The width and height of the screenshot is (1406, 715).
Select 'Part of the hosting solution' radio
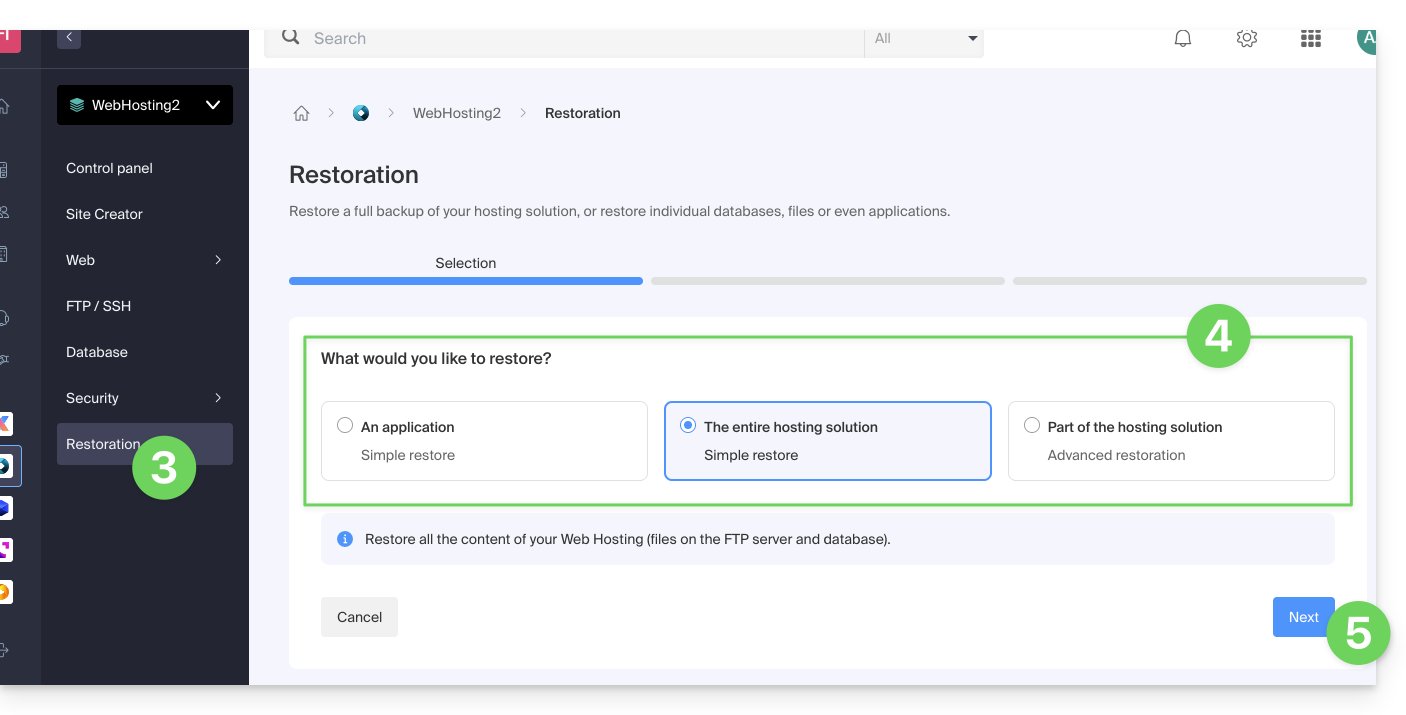1032,426
